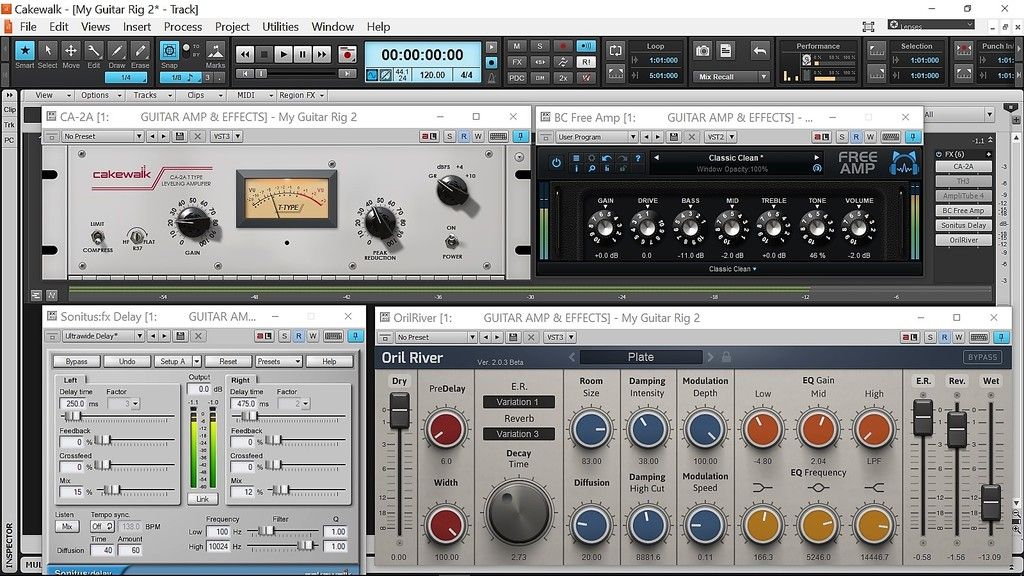Viewport: 1024px width, 576px height.
Task: Open the Project menu
Action: [x=231, y=26]
